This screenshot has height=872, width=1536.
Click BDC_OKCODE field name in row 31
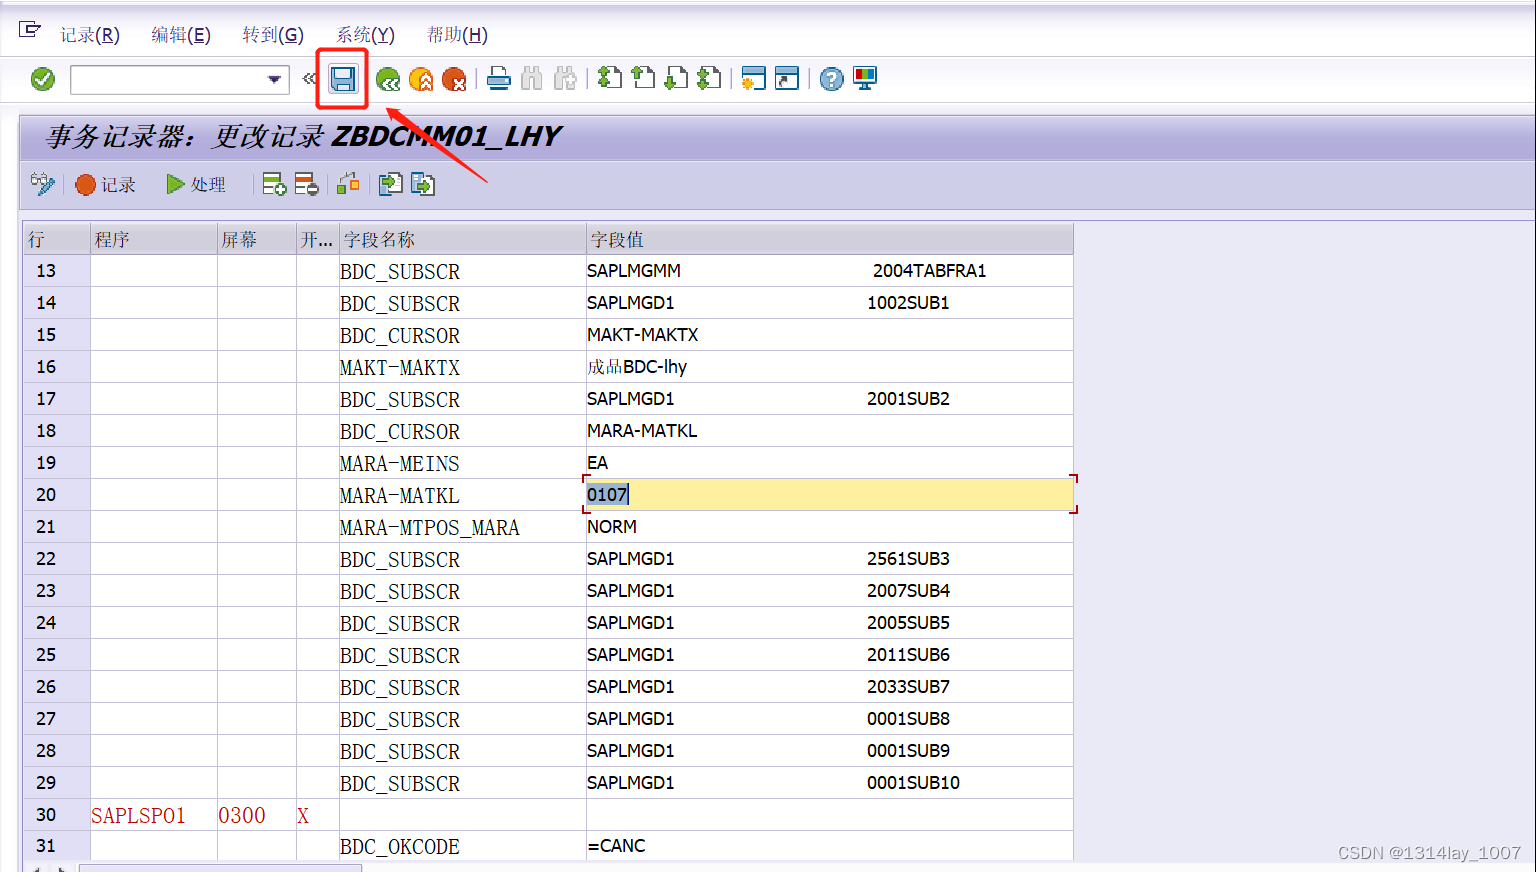(x=400, y=847)
